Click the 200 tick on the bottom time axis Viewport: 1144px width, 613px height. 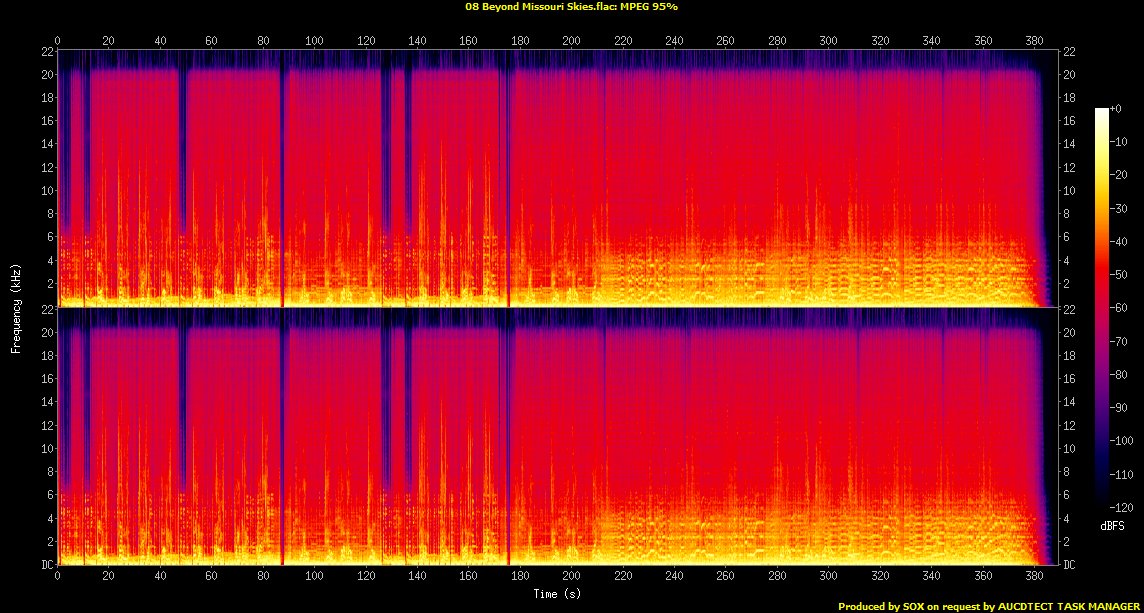tap(571, 577)
